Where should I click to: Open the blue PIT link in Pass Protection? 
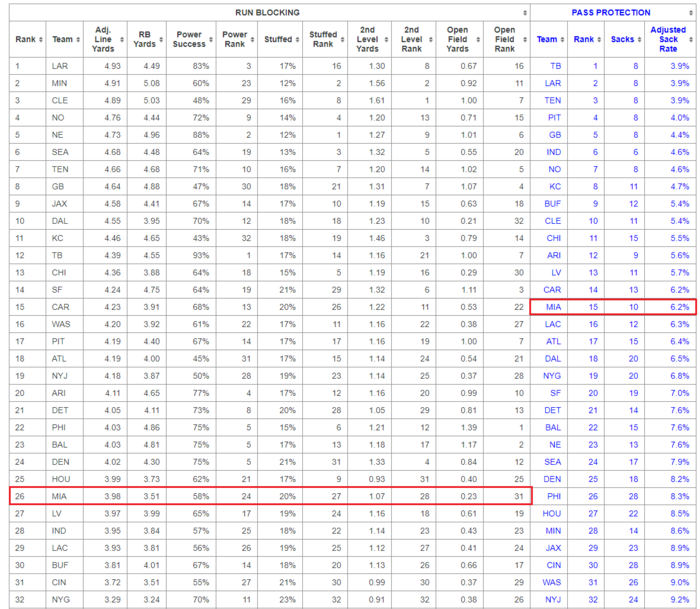pos(554,118)
